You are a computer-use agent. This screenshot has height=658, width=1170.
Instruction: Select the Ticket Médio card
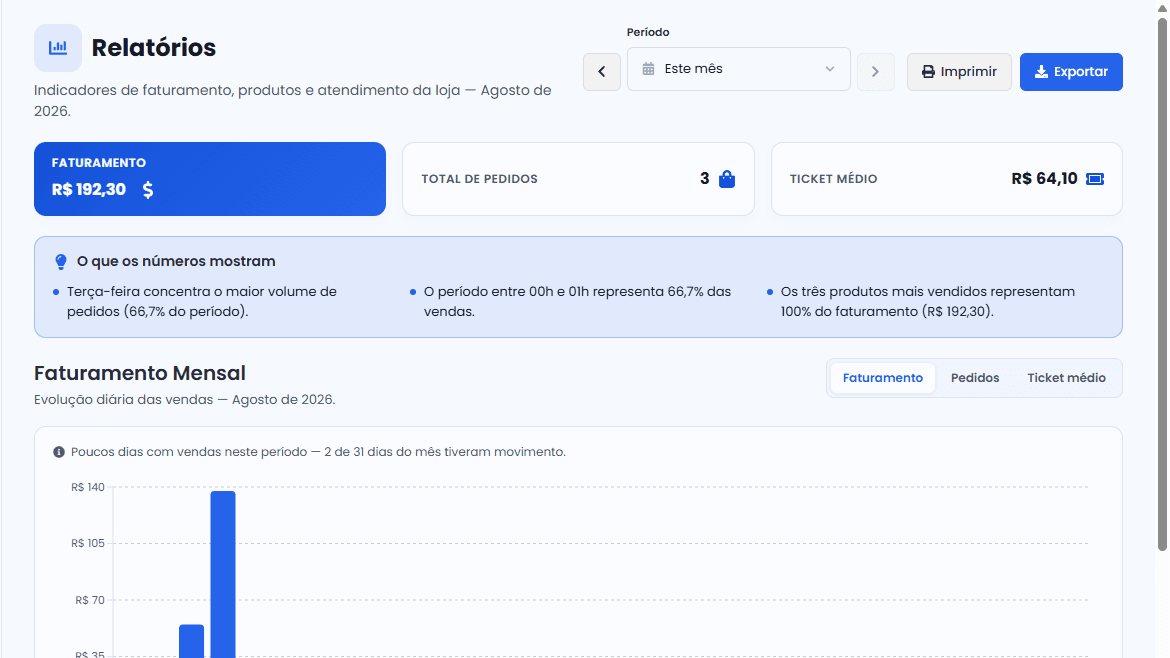947,179
